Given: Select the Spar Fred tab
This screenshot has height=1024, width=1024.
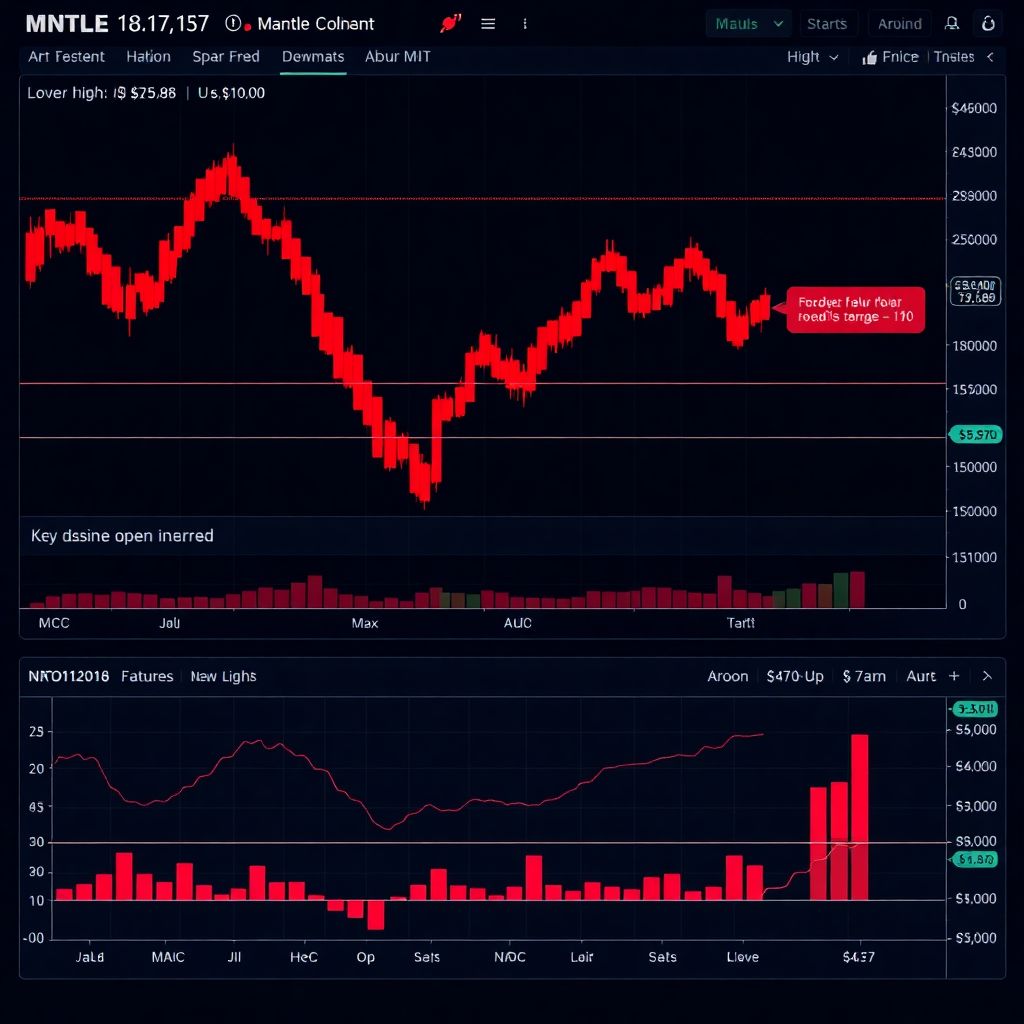Looking at the screenshot, I should (x=226, y=57).
